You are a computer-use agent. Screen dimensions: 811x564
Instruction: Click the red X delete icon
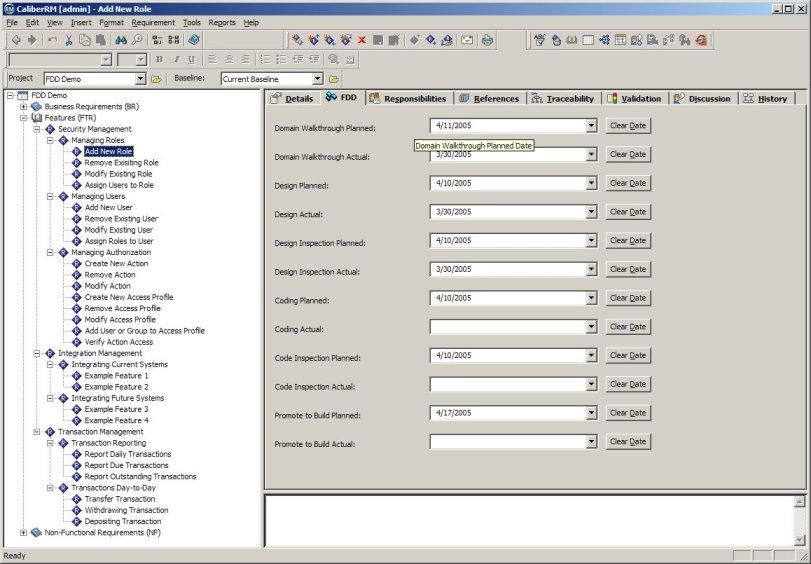(362, 40)
